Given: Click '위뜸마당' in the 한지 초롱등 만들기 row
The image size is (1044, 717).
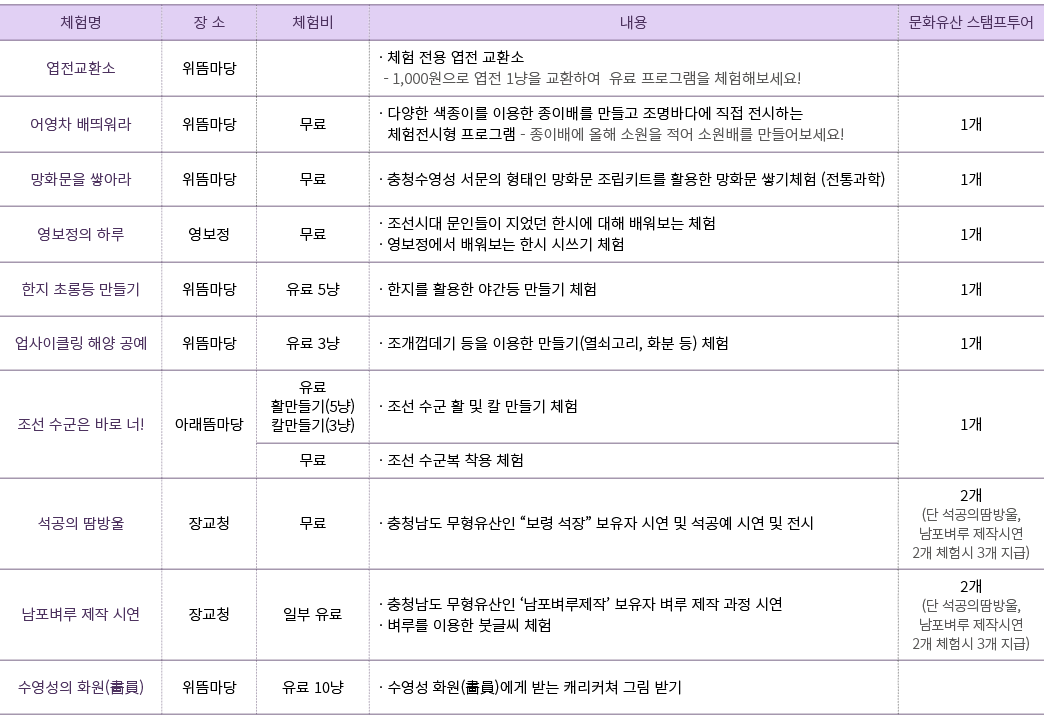Looking at the screenshot, I should [209, 290].
